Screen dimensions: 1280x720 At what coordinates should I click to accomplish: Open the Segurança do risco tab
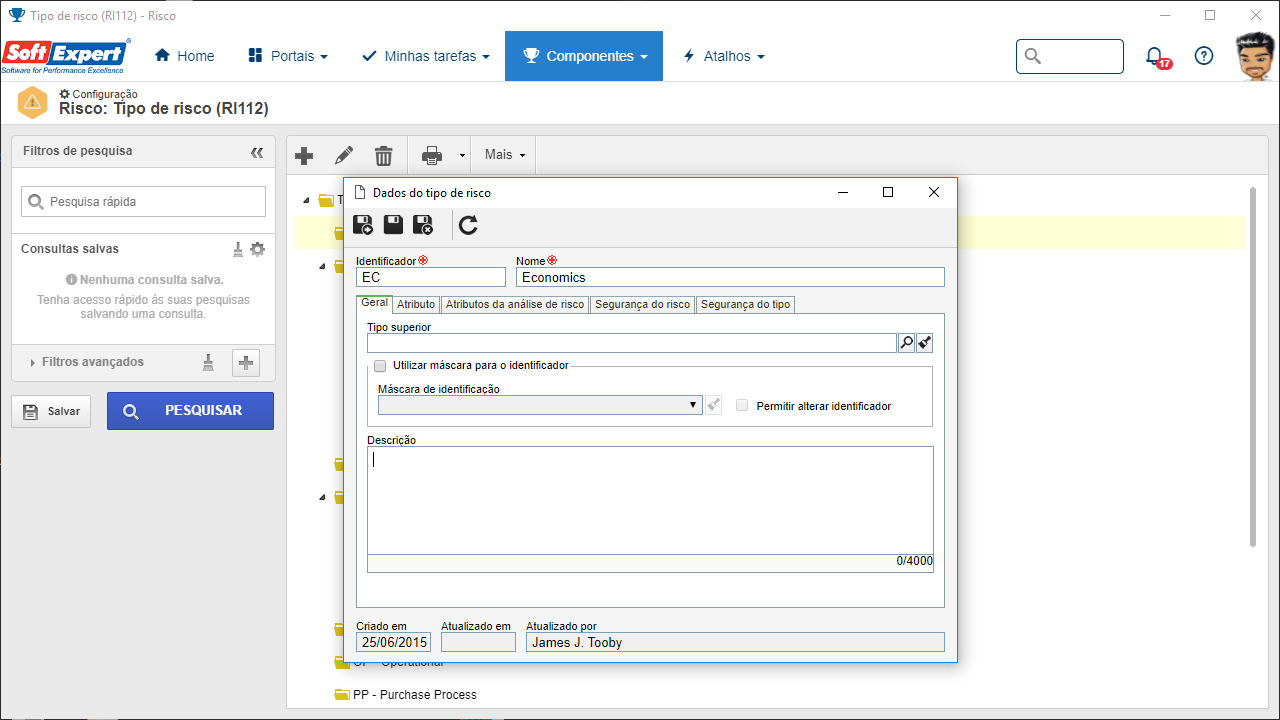coord(643,304)
